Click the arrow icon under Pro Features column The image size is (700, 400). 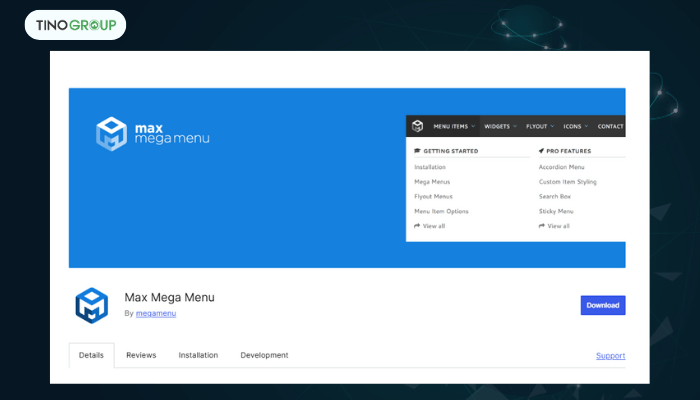coord(541,226)
